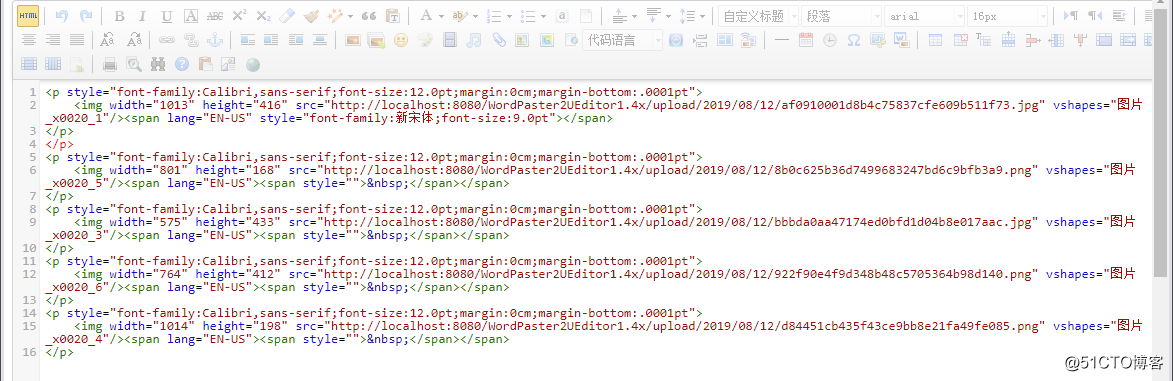1173x381 pixels.
Task: Toggle underline formatting
Action: 167,16
